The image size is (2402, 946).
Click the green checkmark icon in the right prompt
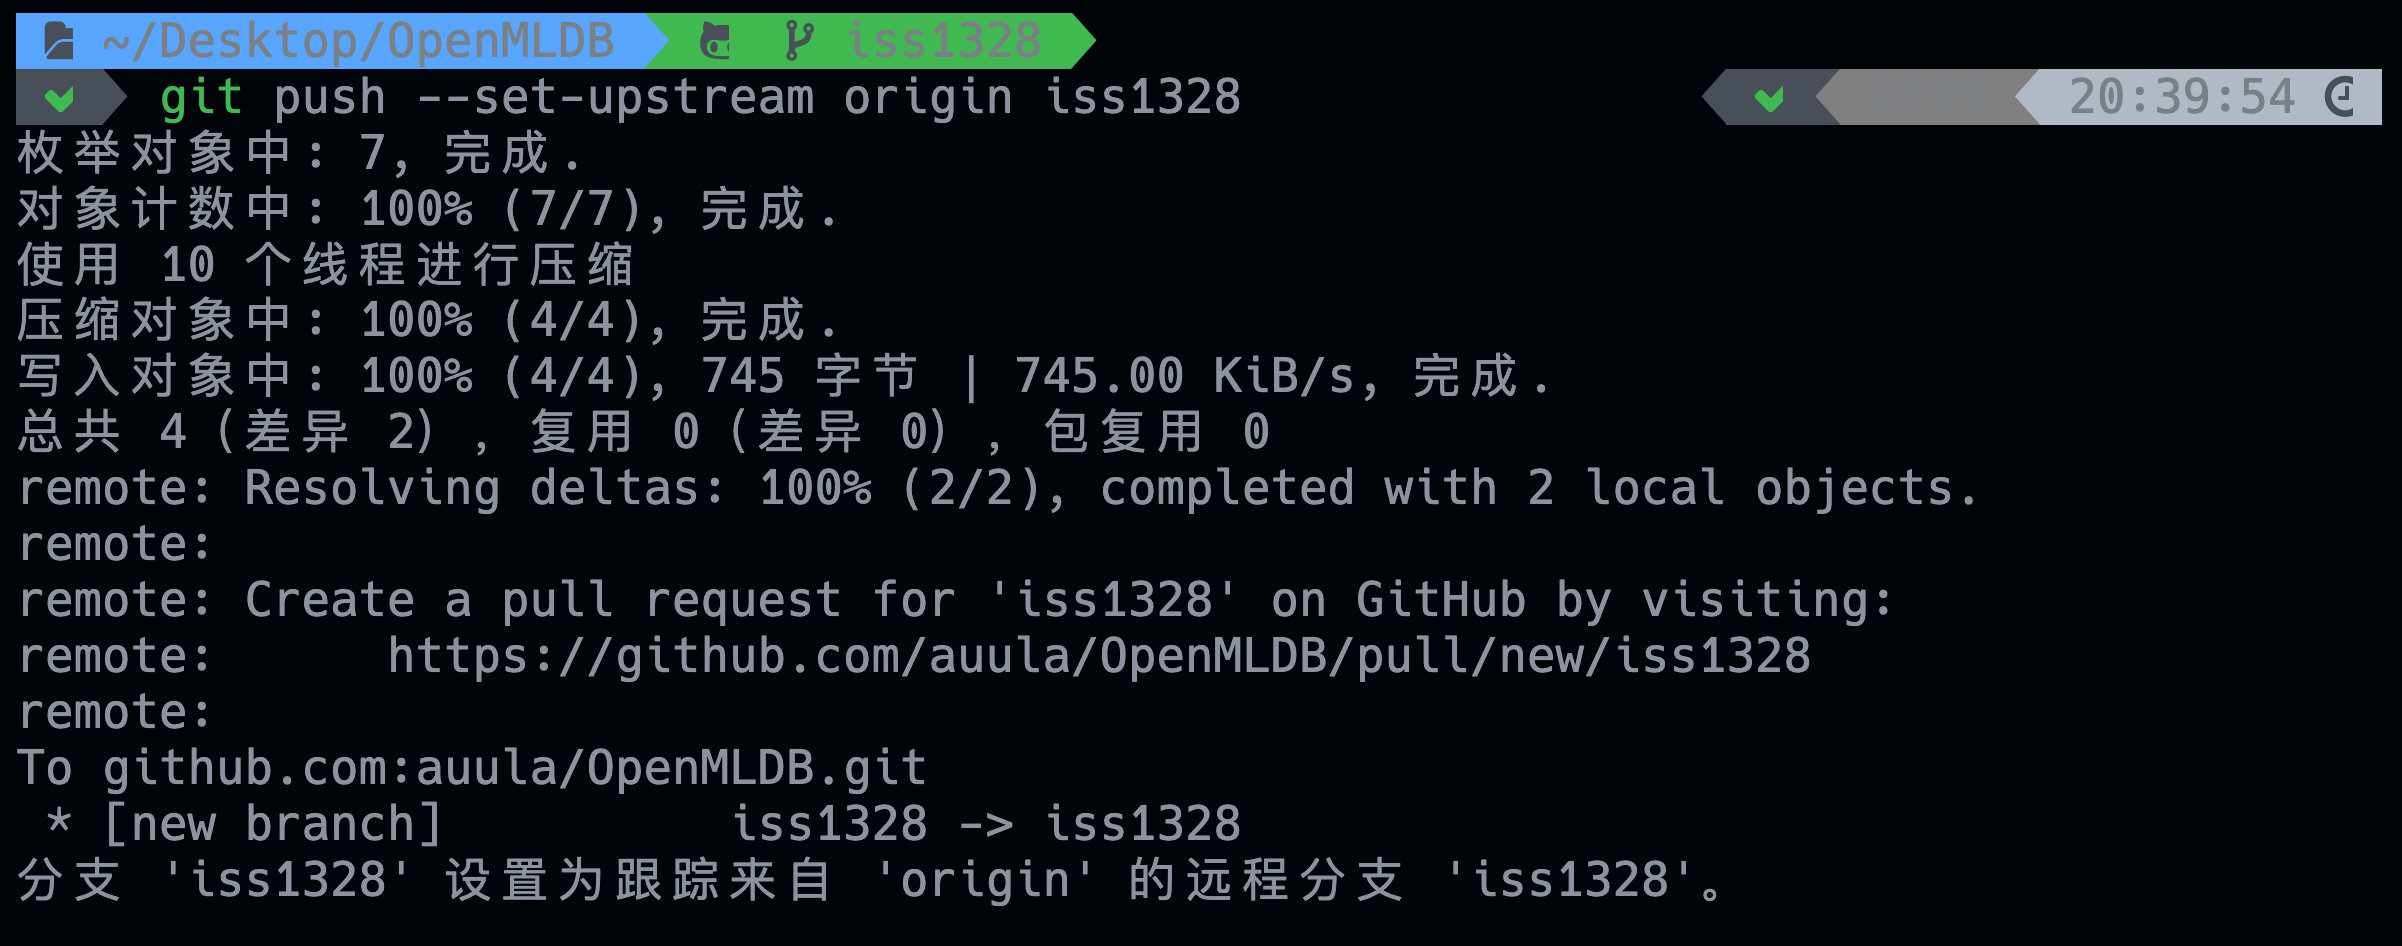[1769, 98]
